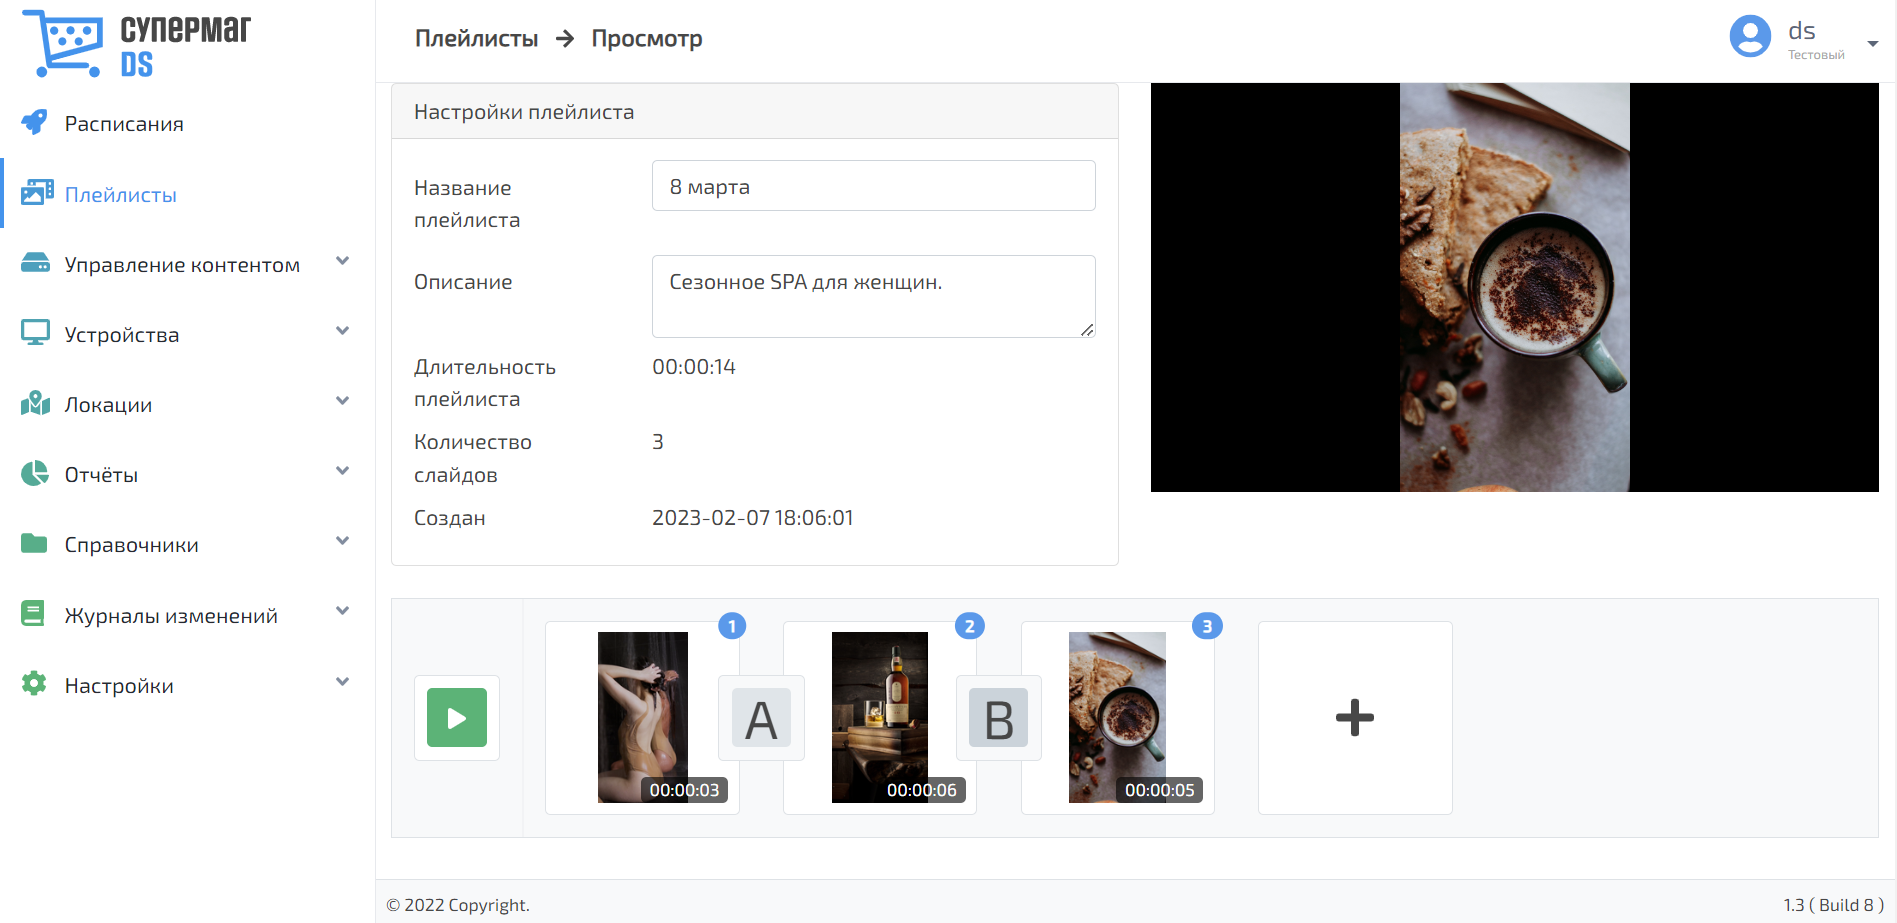Click the Супермаг DS cart logo
1897x923 pixels.
click(x=64, y=43)
